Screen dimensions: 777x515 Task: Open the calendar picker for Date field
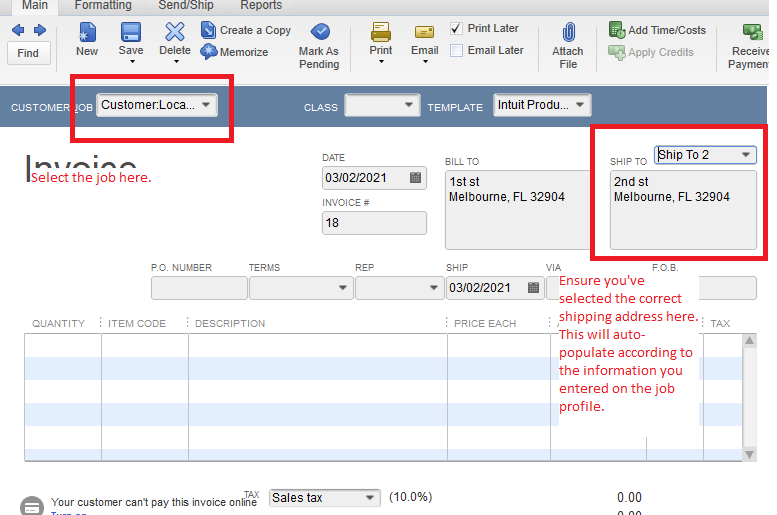pyautogui.click(x=416, y=177)
